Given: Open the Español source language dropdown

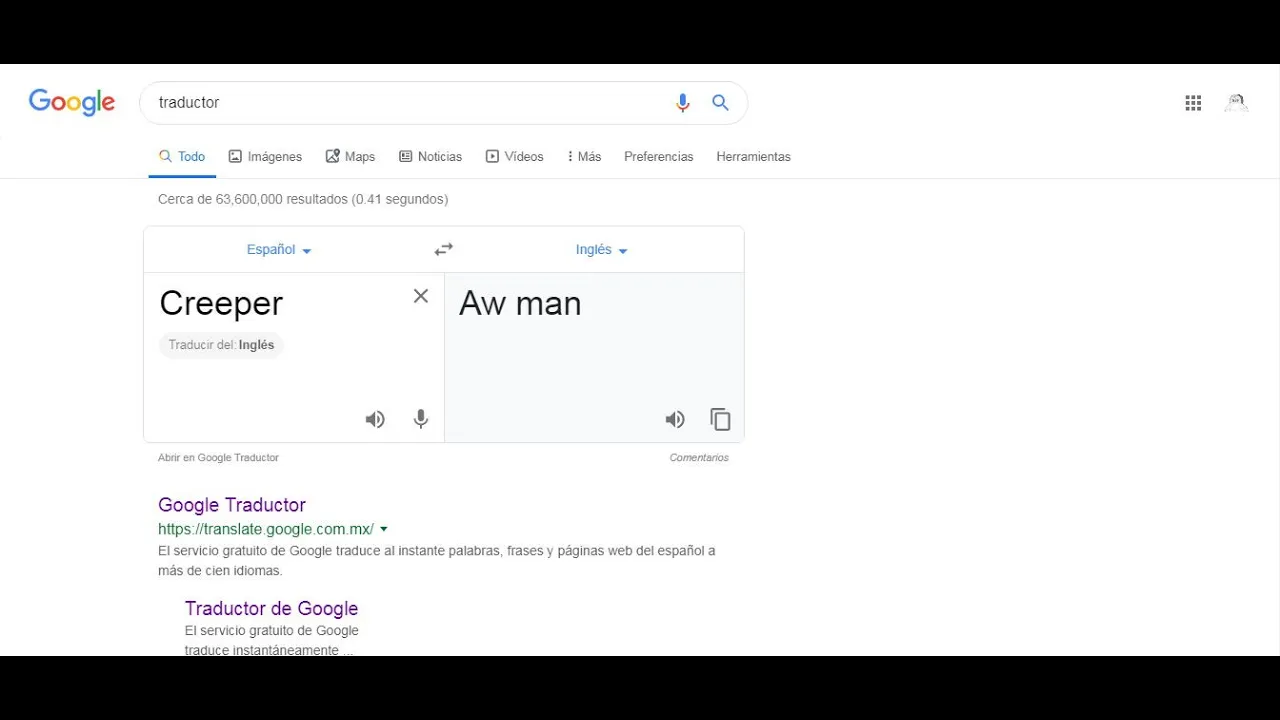Looking at the screenshot, I should (279, 250).
